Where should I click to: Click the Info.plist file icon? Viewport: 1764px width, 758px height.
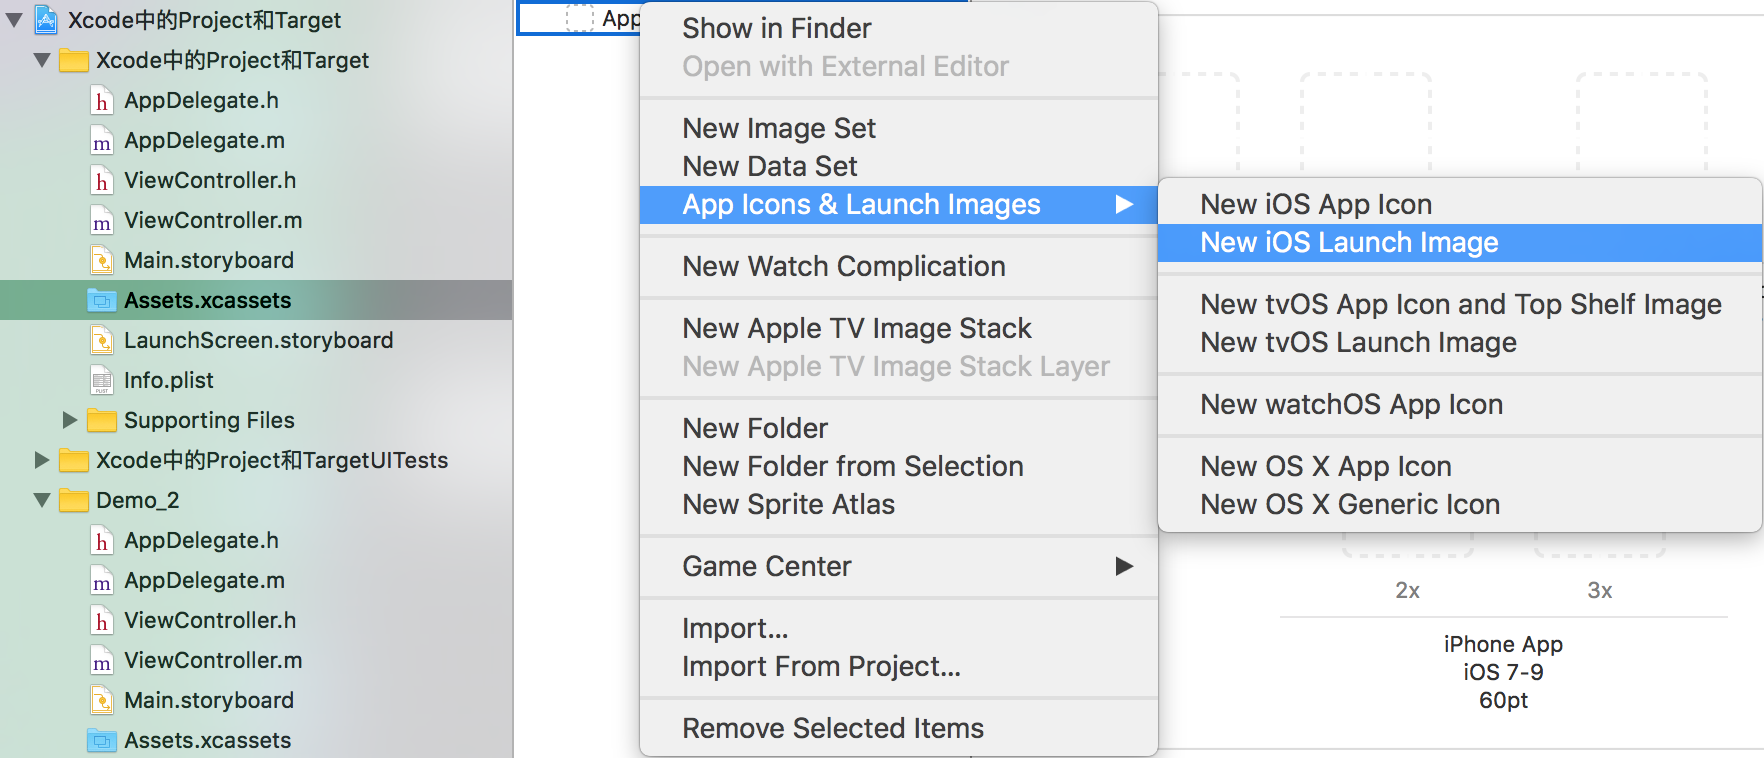[102, 380]
